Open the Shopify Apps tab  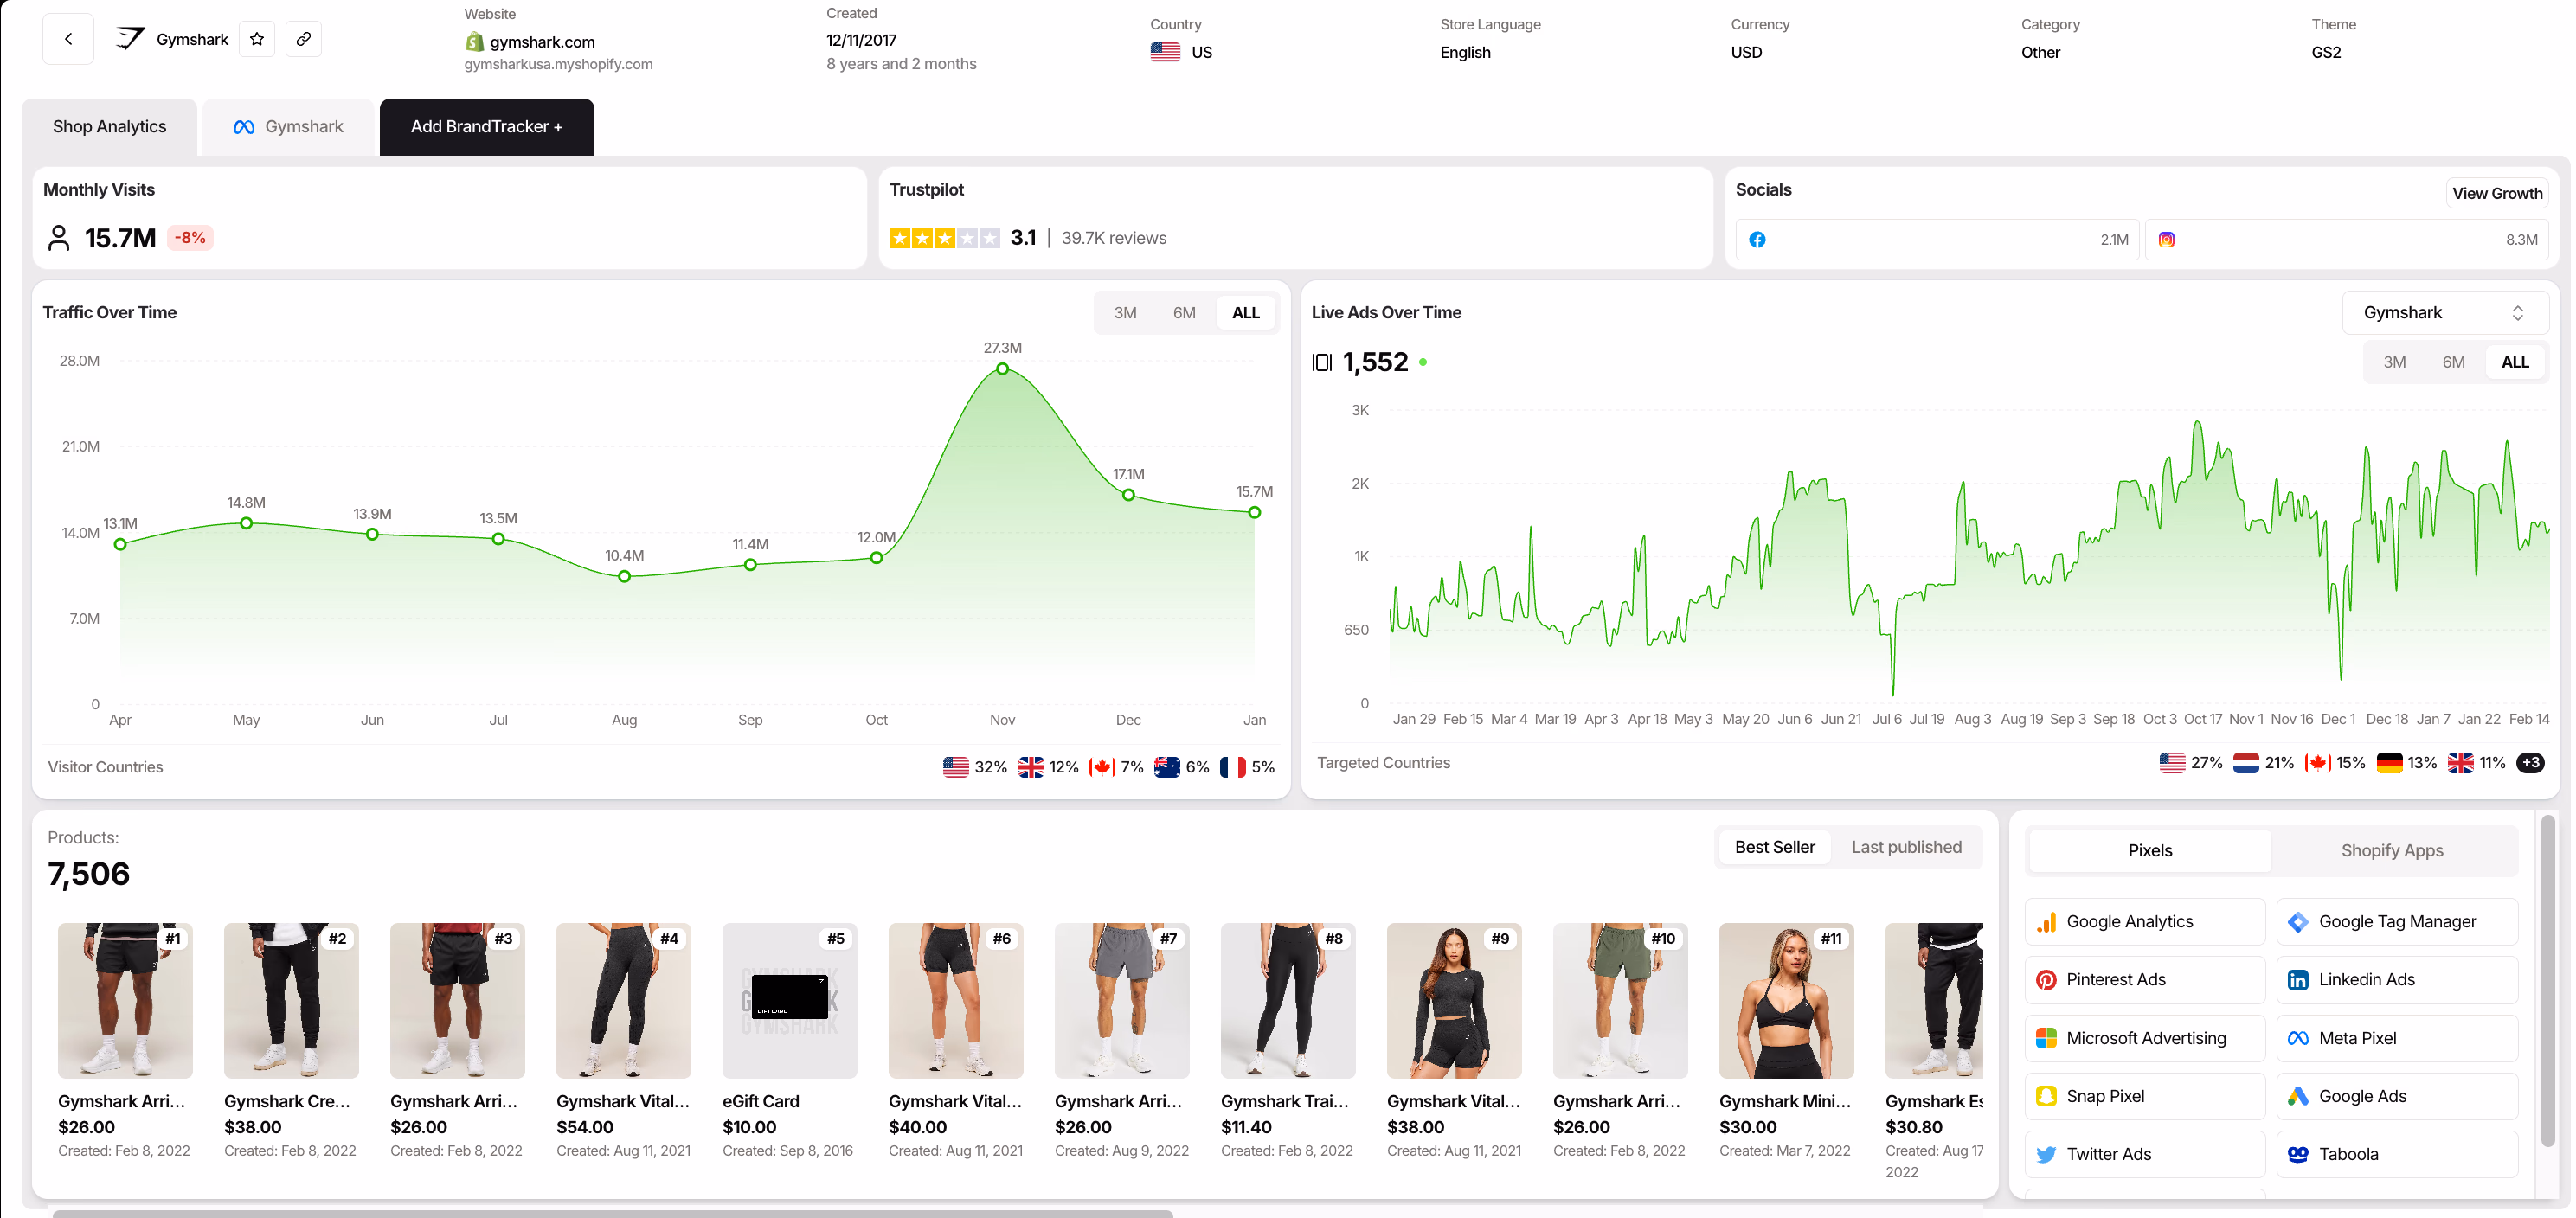(x=2392, y=850)
